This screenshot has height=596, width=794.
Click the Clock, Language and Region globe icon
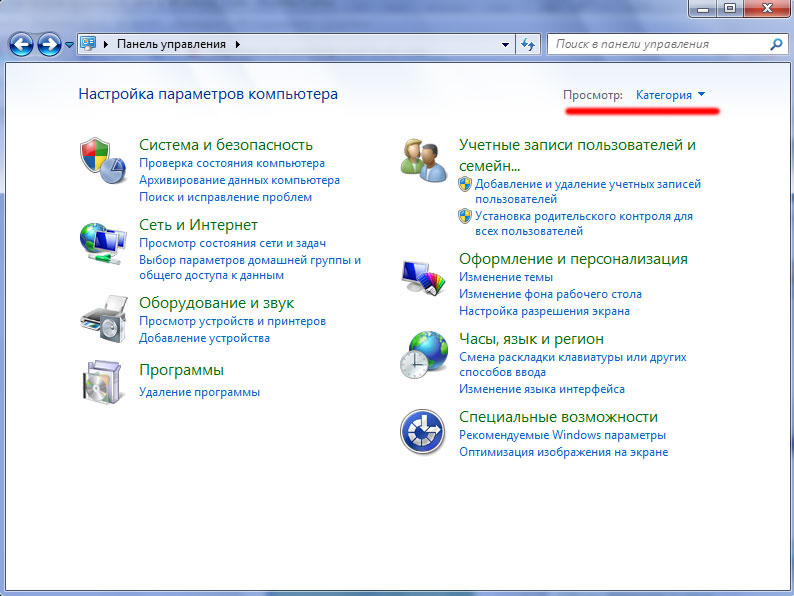pyautogui.click(x=423, y=355)
